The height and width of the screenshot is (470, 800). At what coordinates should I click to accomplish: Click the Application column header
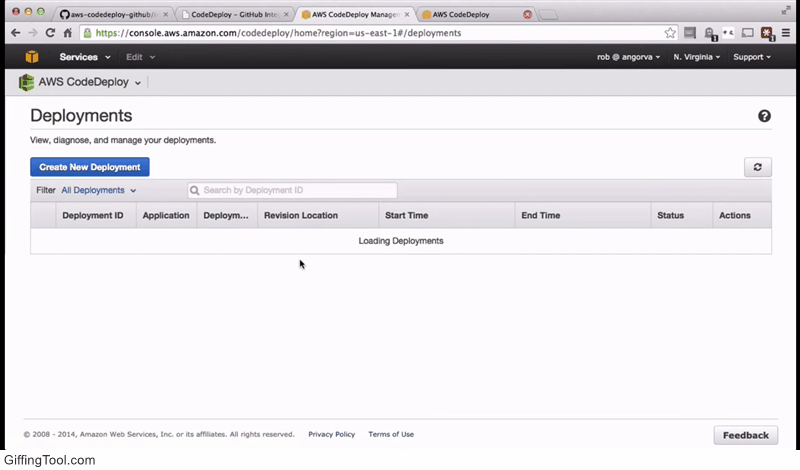click(x=166, y=215)
